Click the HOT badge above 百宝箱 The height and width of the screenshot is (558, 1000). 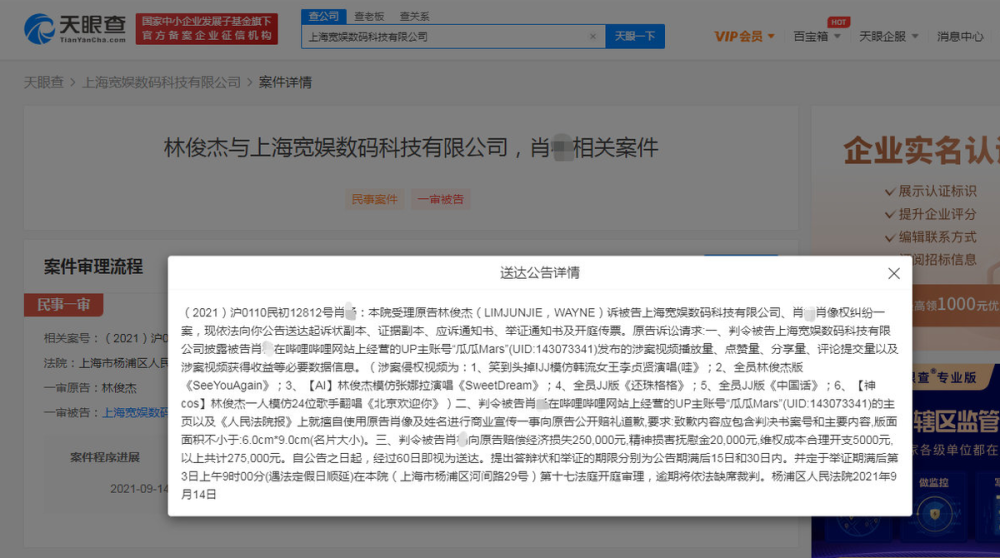pos(838,22)
